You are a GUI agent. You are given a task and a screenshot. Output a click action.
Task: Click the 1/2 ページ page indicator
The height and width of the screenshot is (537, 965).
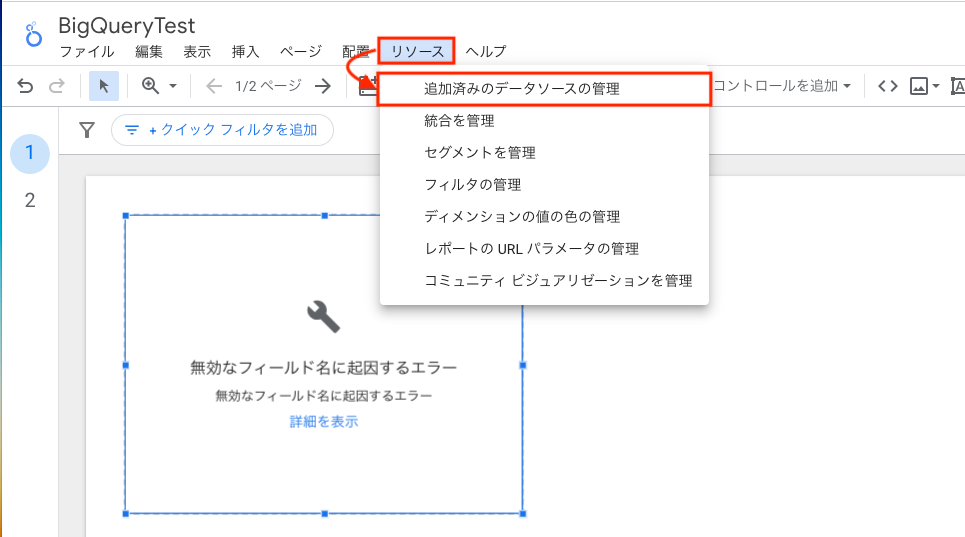[x=268, y=86]
